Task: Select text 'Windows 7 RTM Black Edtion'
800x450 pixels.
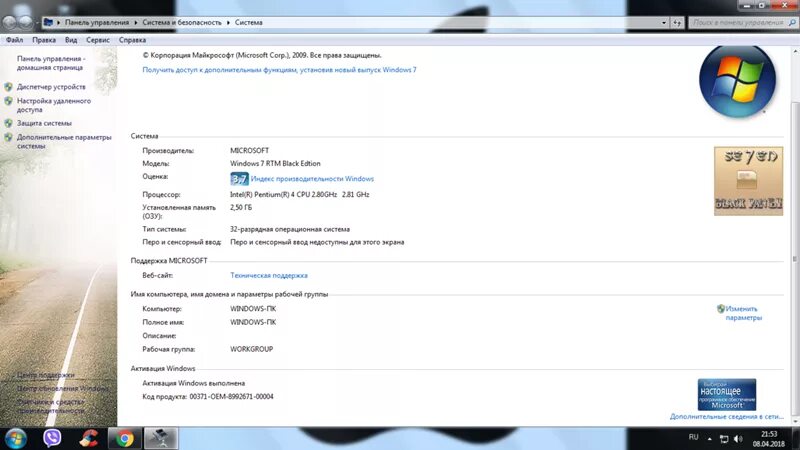Action: (275, 163)
